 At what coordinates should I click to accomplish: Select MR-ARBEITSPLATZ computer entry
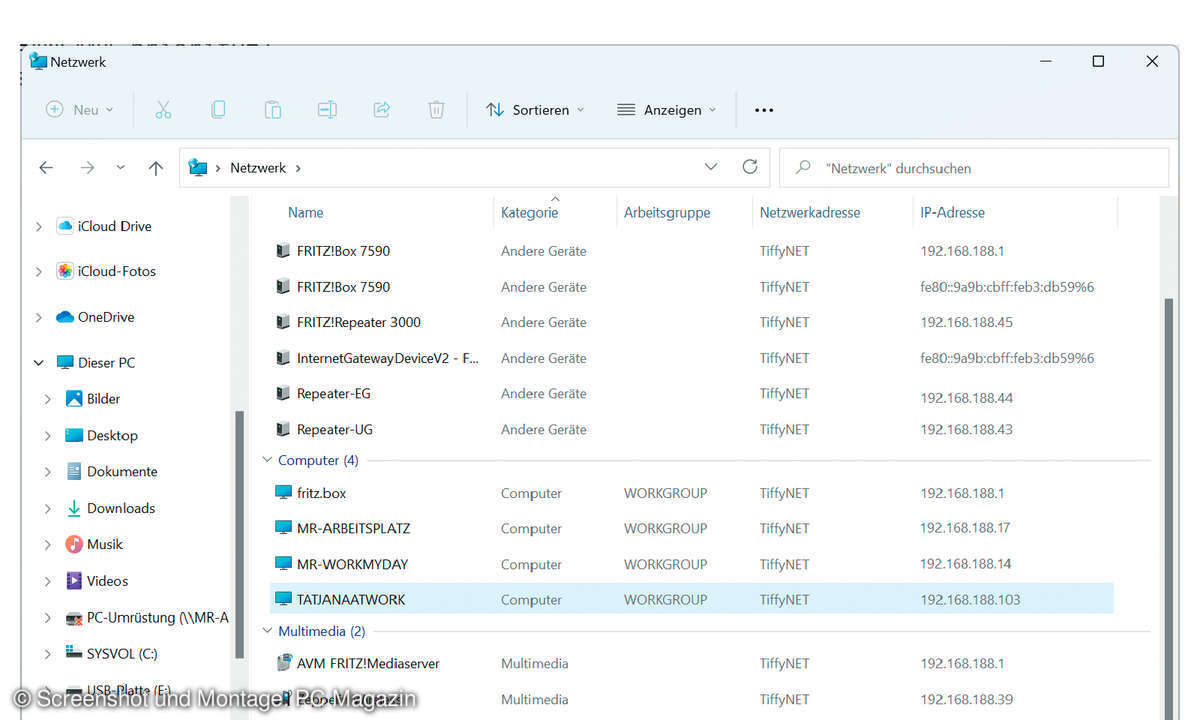point(353,528)
